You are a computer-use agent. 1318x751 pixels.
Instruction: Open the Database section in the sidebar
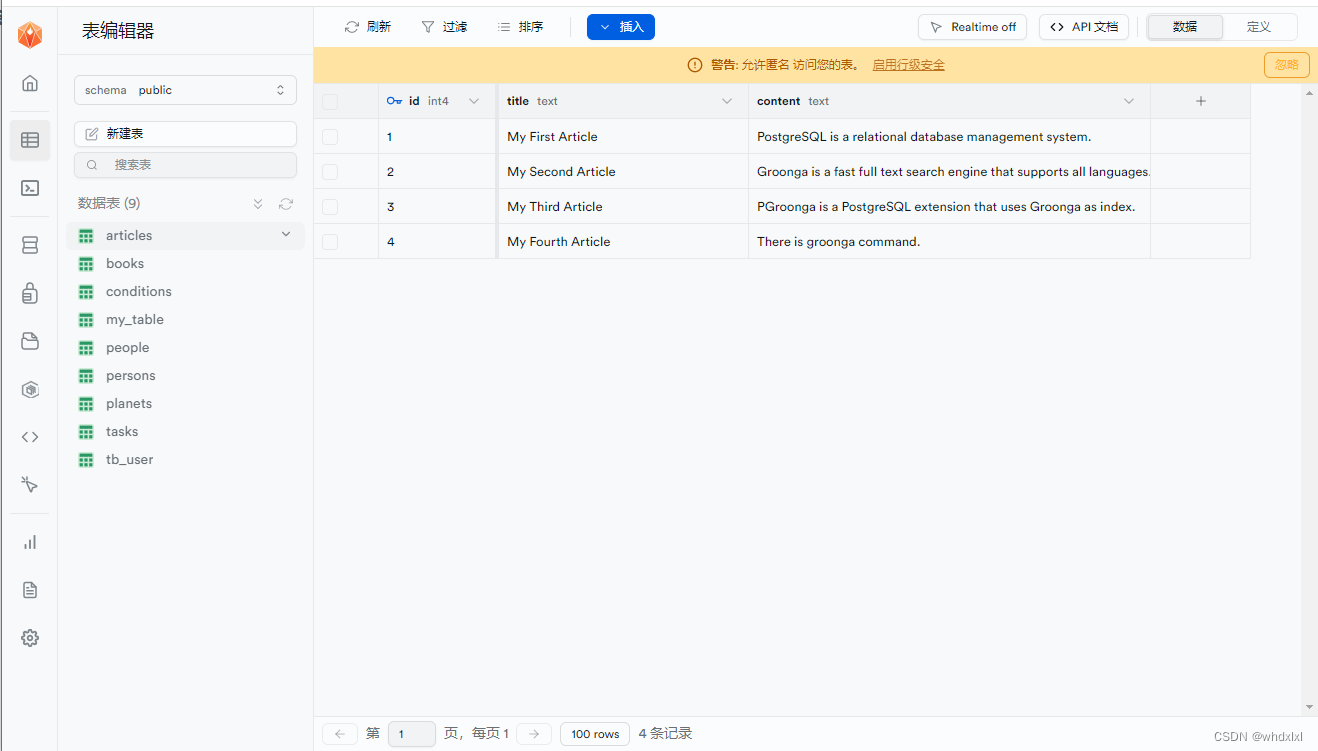pyautogui.click(x=29, y=244)
